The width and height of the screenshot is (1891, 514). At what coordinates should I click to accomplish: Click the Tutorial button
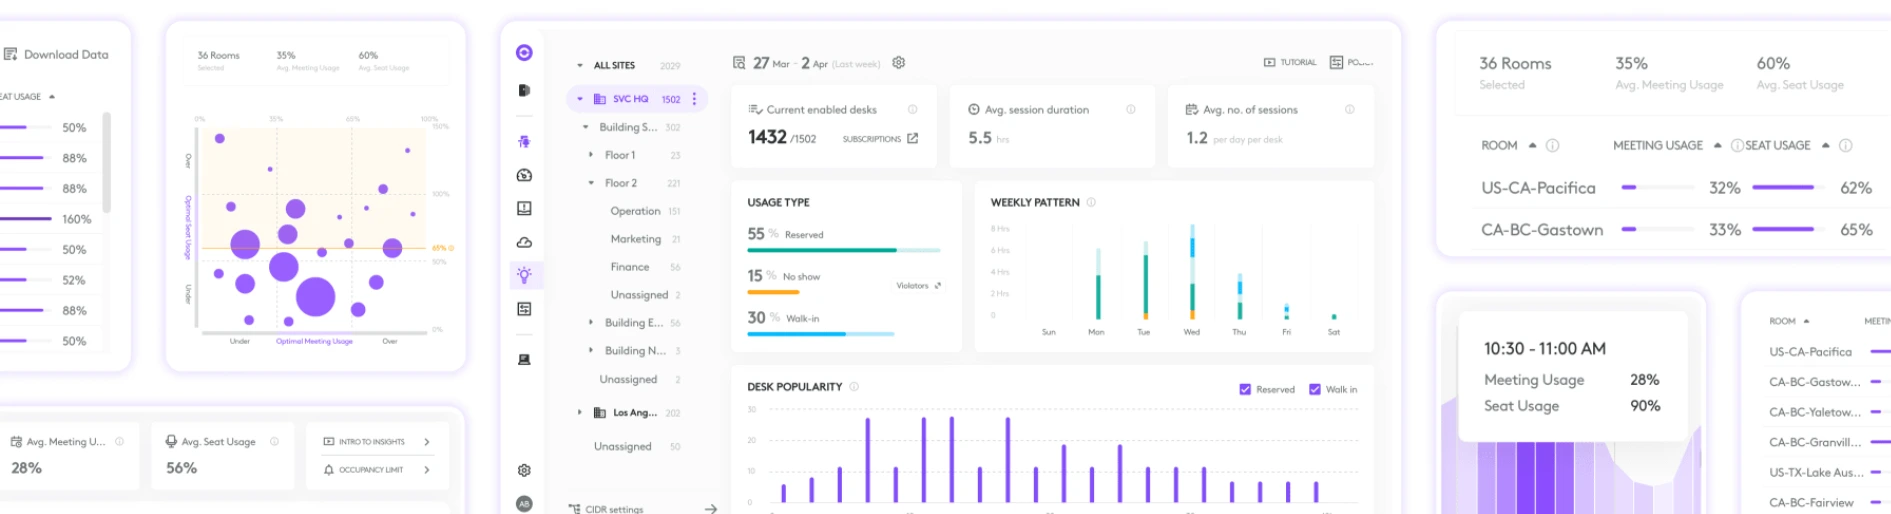coord(1290,63)
